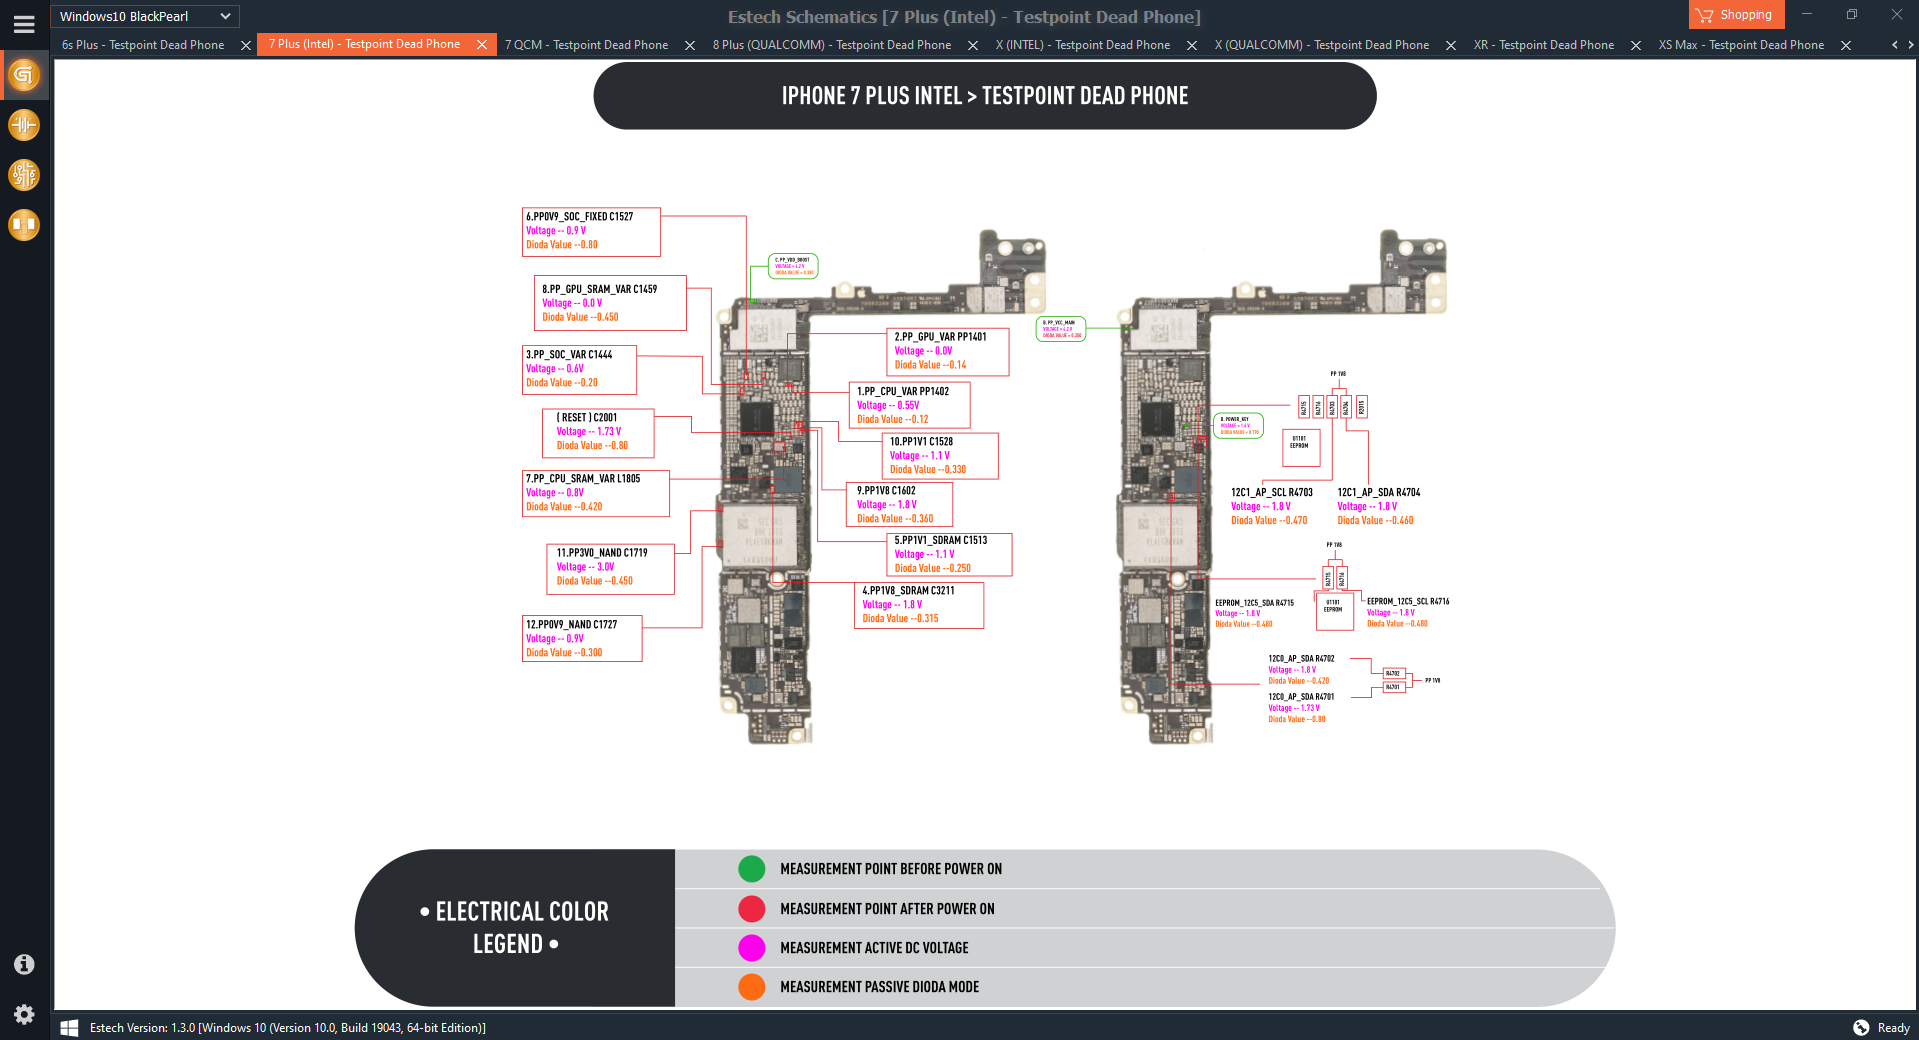Switch to XR Testpoint Dead Phone tab
Viewport: 1919px width, 1040px height.
(1544, 45)
